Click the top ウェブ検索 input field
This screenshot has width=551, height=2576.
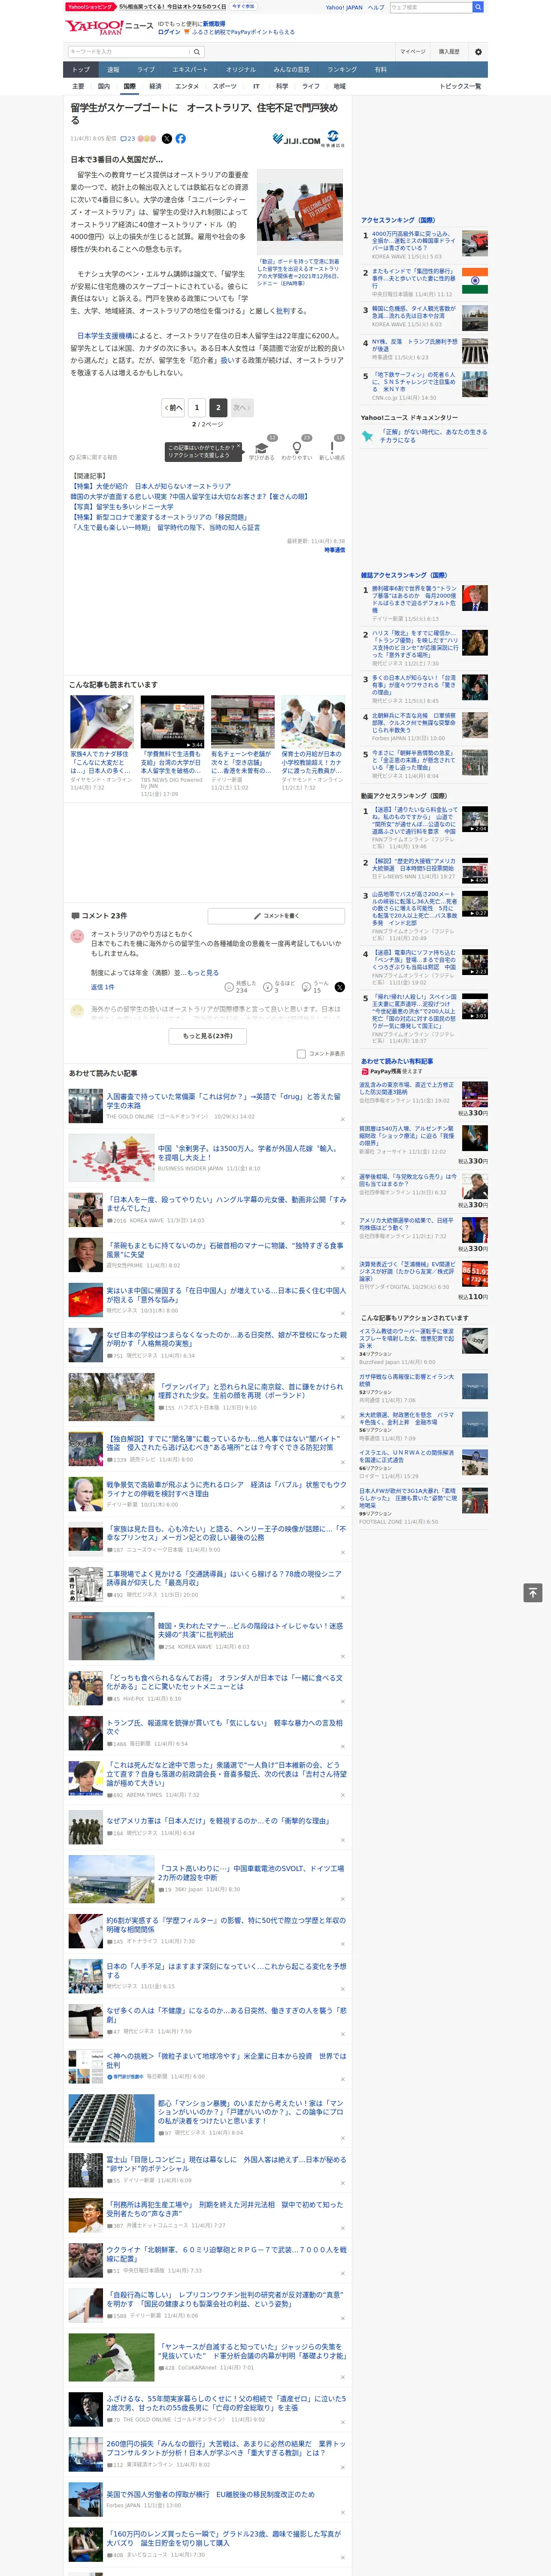point(430,7)
